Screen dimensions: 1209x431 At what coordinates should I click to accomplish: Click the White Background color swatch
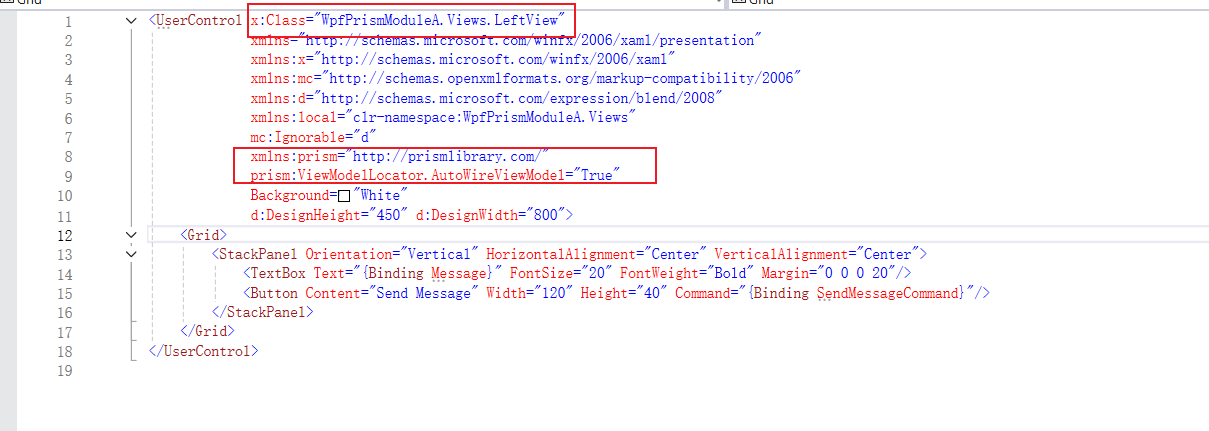click(344, 196)
